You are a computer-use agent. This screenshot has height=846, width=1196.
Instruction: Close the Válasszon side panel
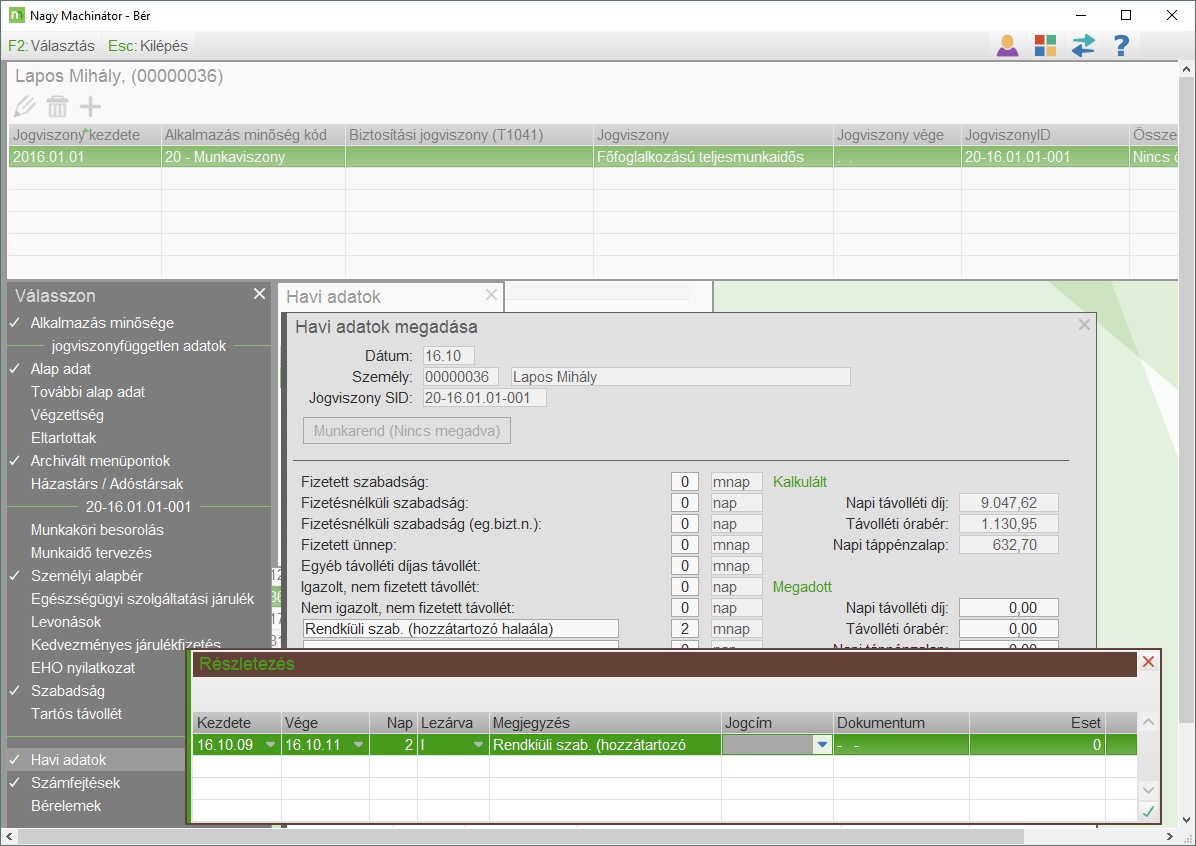[x=259, y=294]
